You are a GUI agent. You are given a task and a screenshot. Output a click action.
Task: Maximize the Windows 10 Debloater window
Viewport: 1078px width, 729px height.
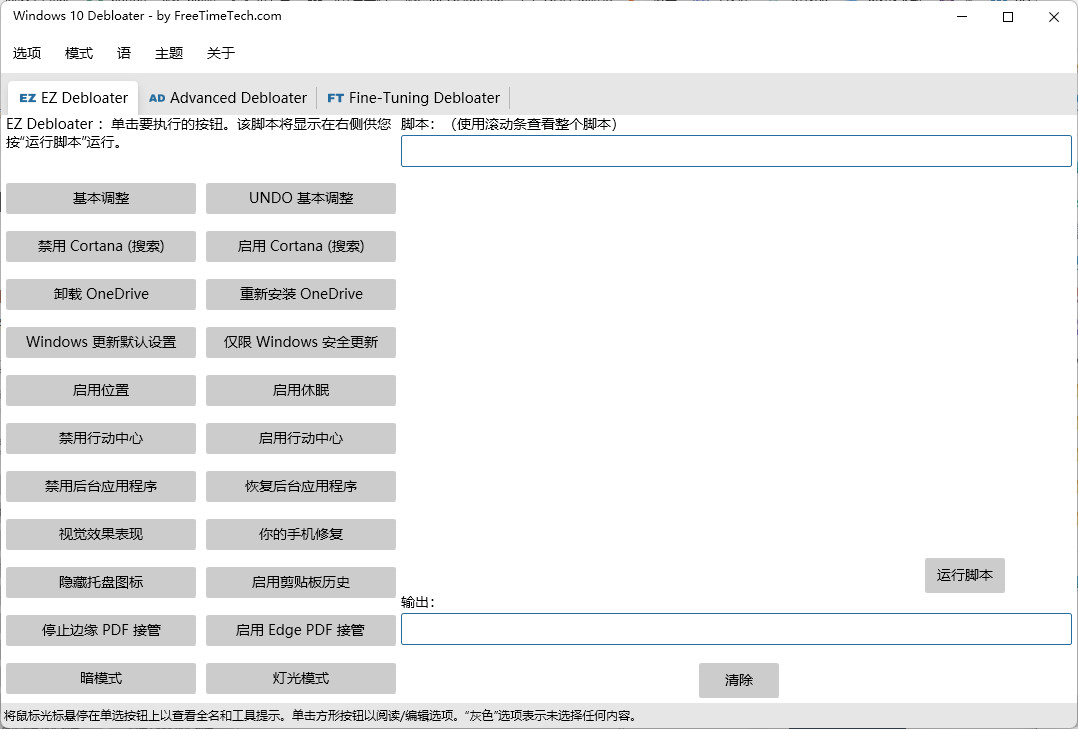coord(1008,17)
